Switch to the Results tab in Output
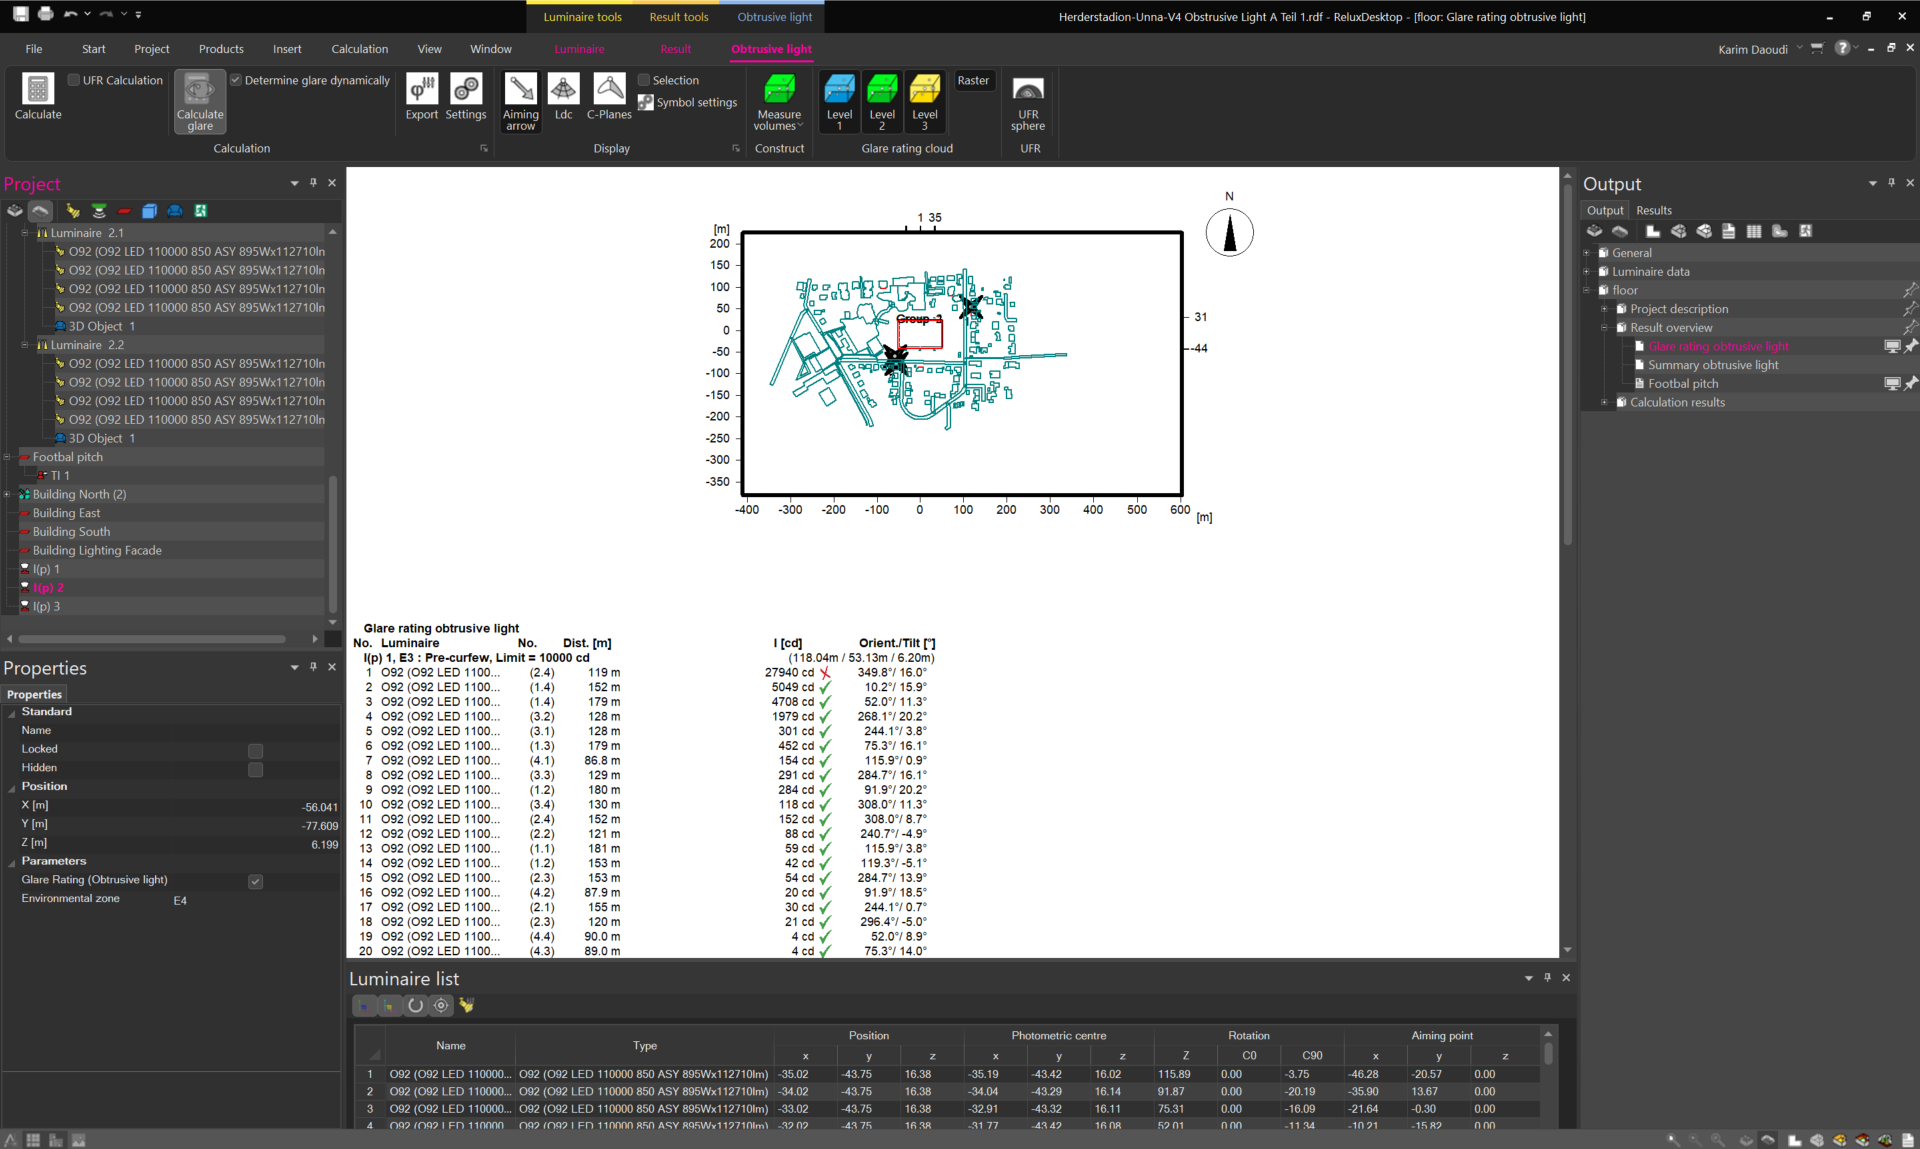This screenshot has height=1149, width=1920. (1653, 210)
